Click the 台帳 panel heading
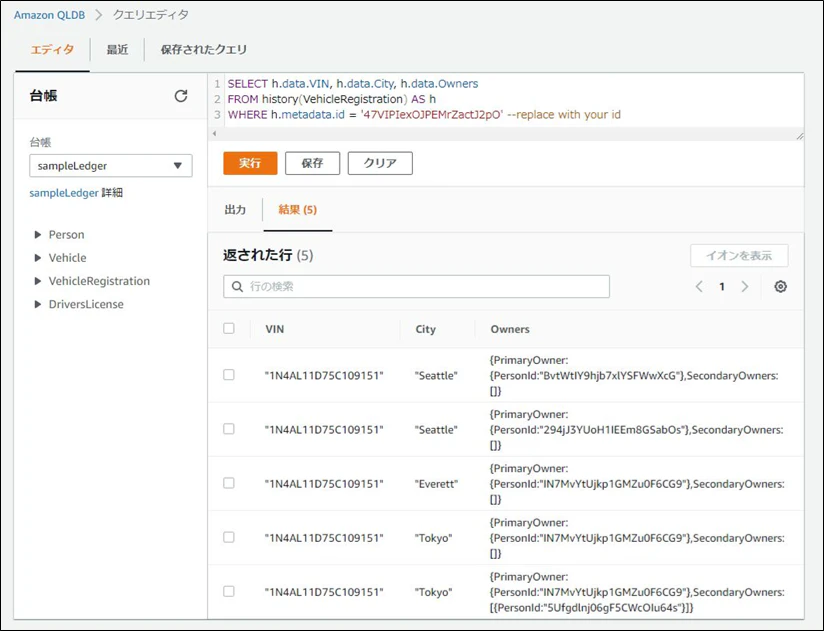The height and width of the screenshot is (631, 824). tap(44, 96)
